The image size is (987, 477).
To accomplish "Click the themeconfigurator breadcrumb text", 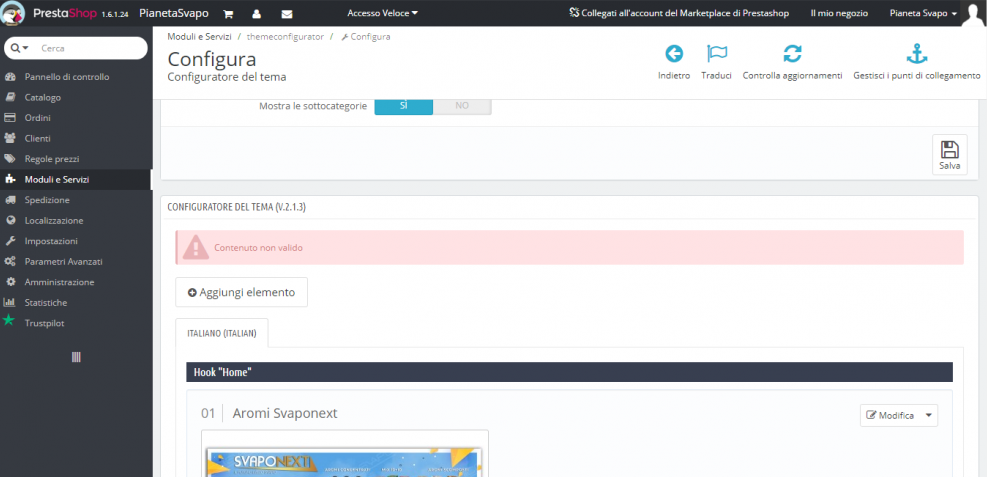I will (x=285, y=37).
